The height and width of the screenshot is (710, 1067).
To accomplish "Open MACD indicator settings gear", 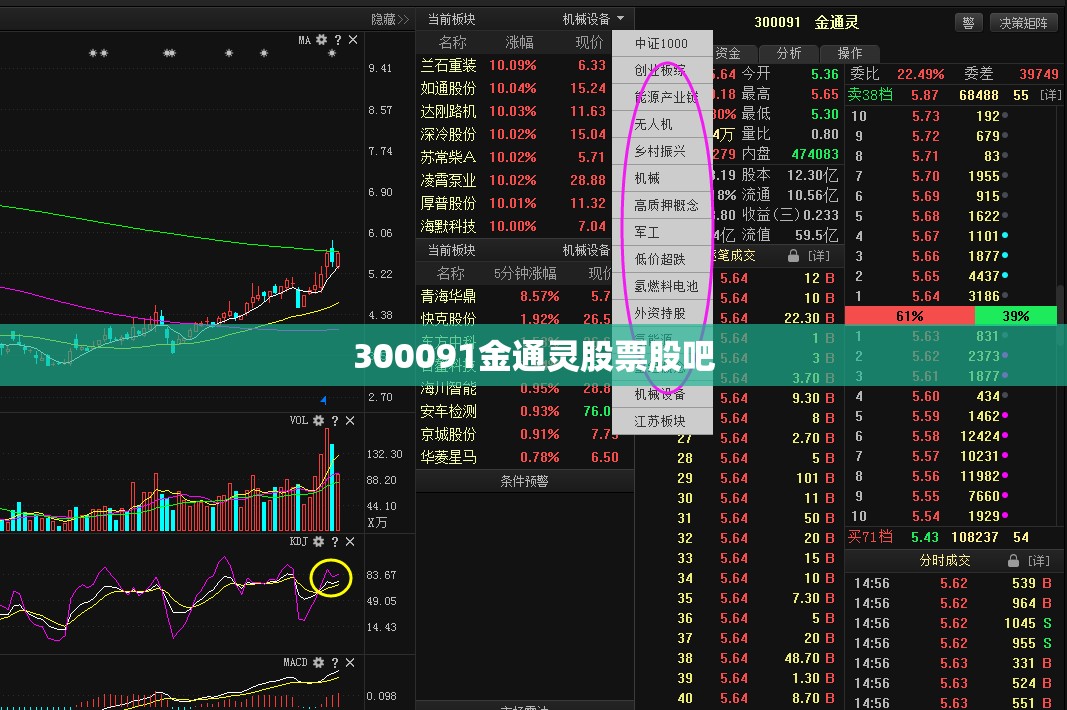I will 318,662.
